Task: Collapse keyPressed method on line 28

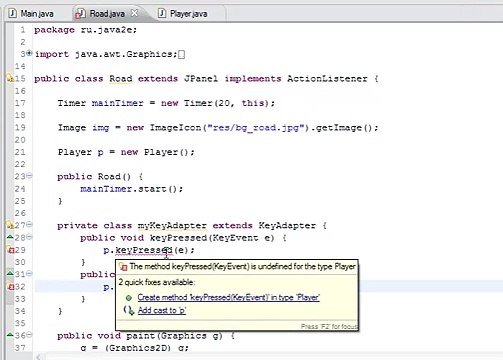Action: coord(29,237)
